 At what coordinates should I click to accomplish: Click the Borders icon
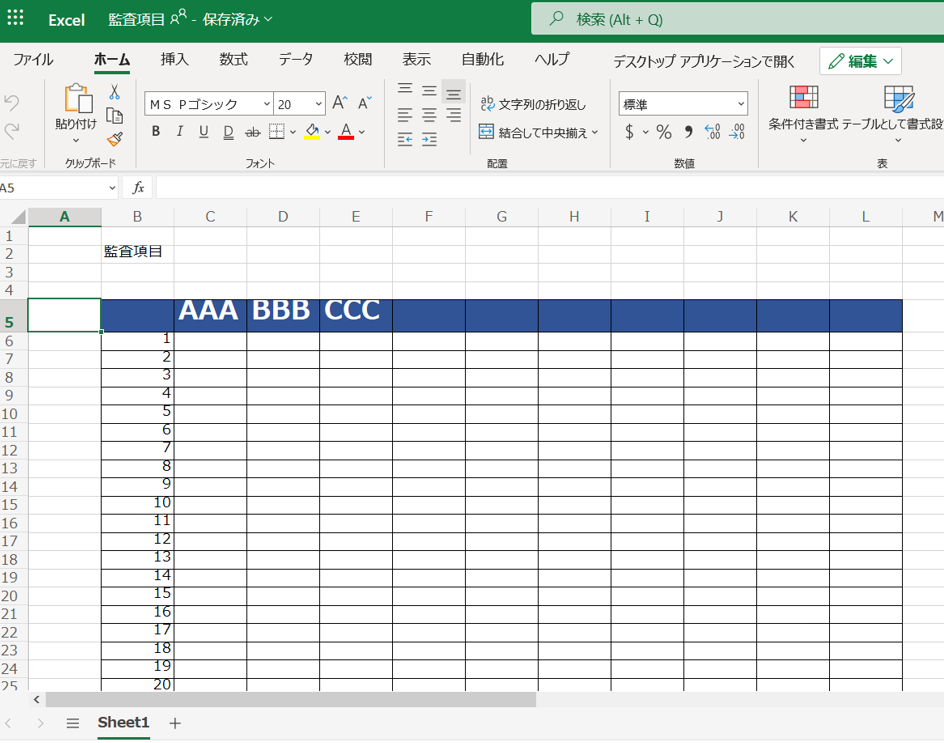(x=276, y=131)
